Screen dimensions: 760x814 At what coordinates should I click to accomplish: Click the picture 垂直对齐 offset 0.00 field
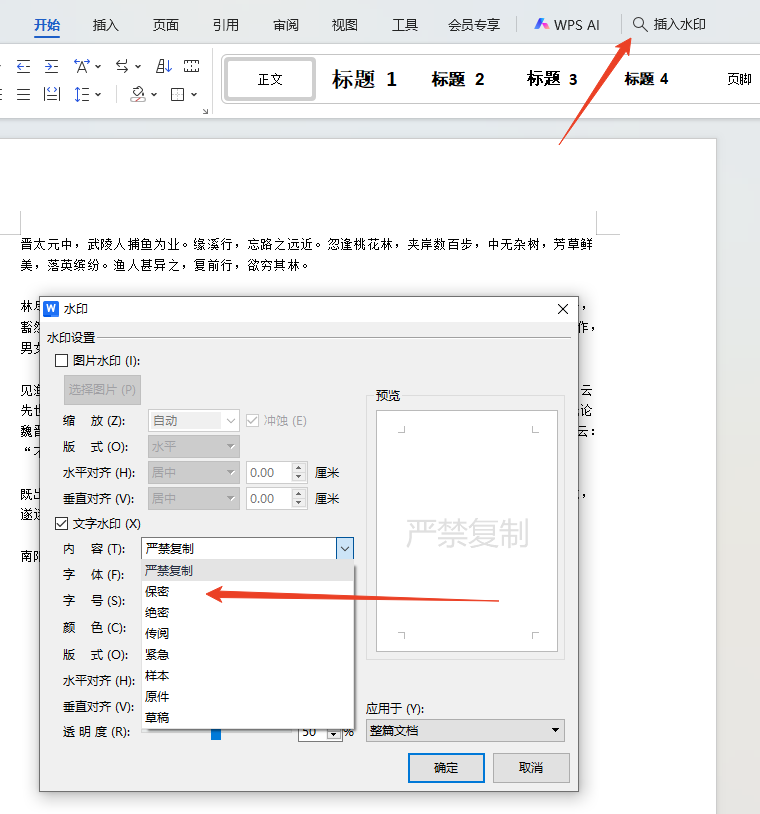point(270,498)
